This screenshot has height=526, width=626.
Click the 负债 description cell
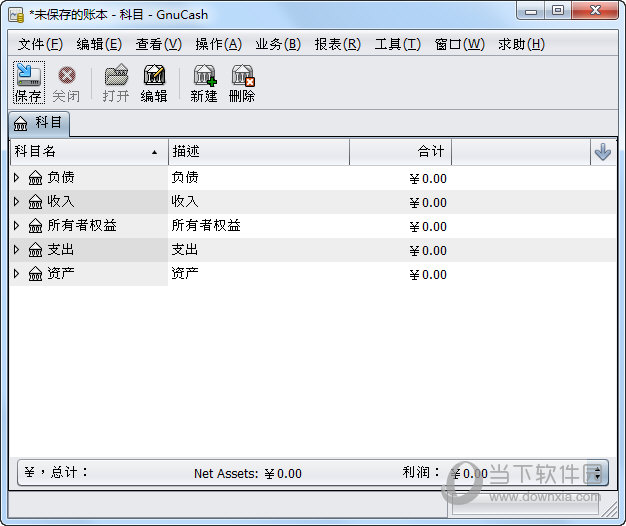185,177
